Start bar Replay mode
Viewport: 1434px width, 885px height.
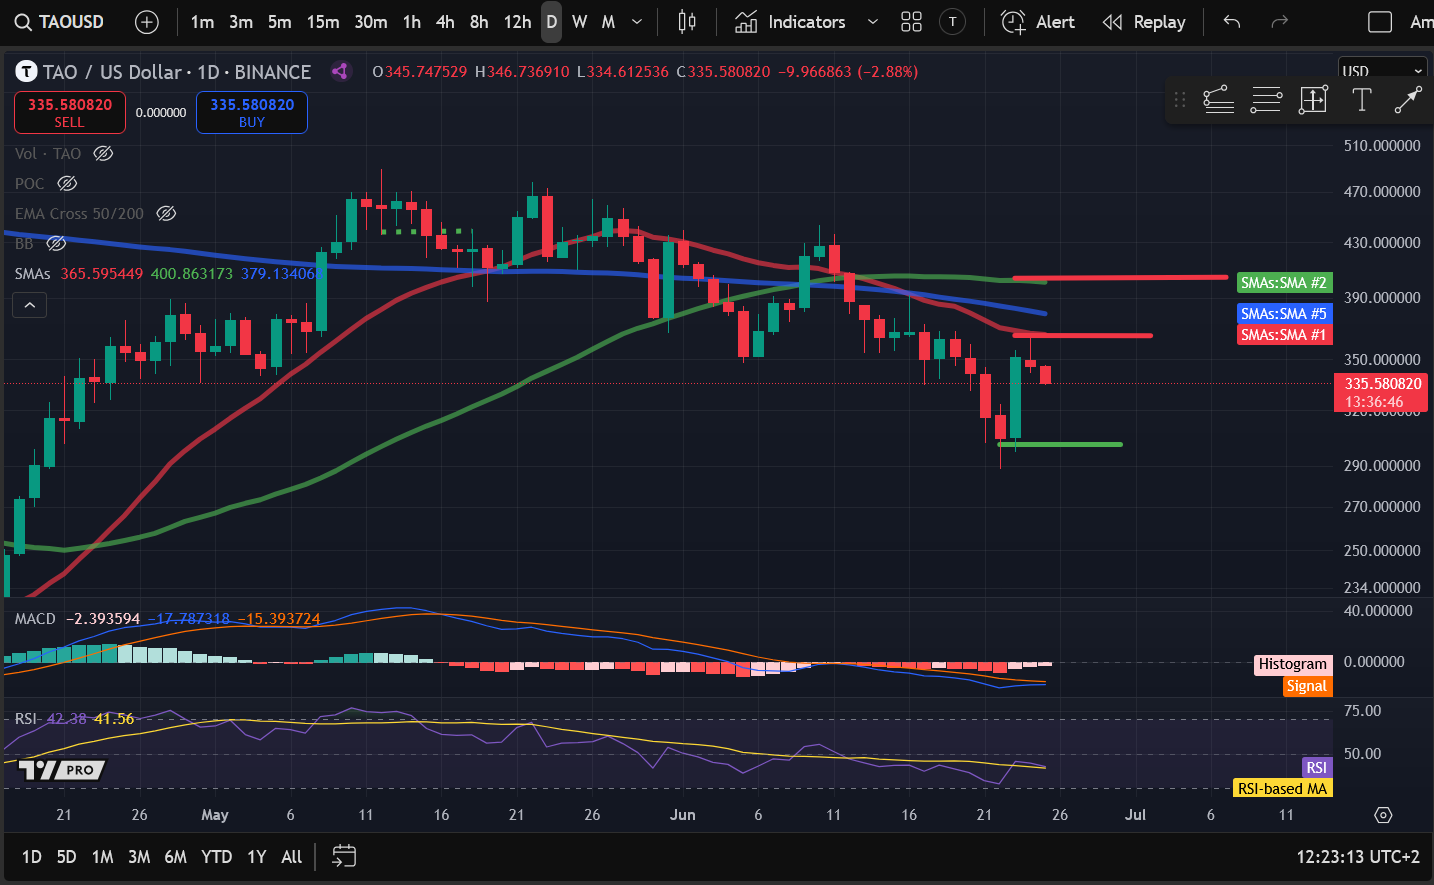(1144, 22)
